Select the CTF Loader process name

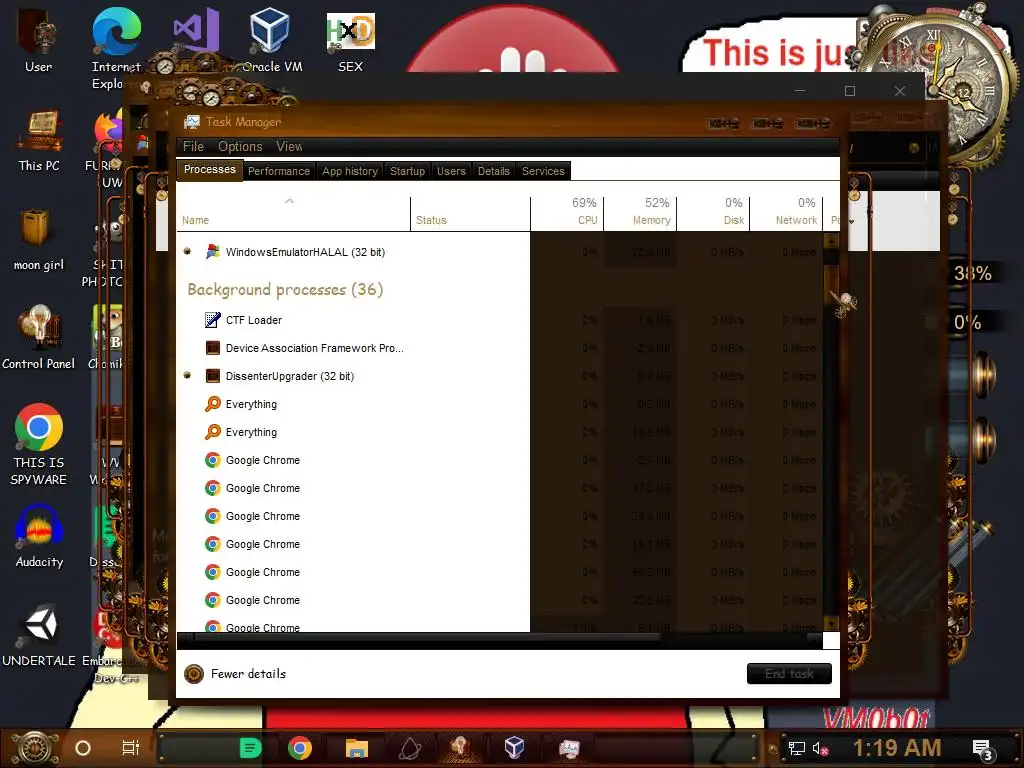(254, 320)
